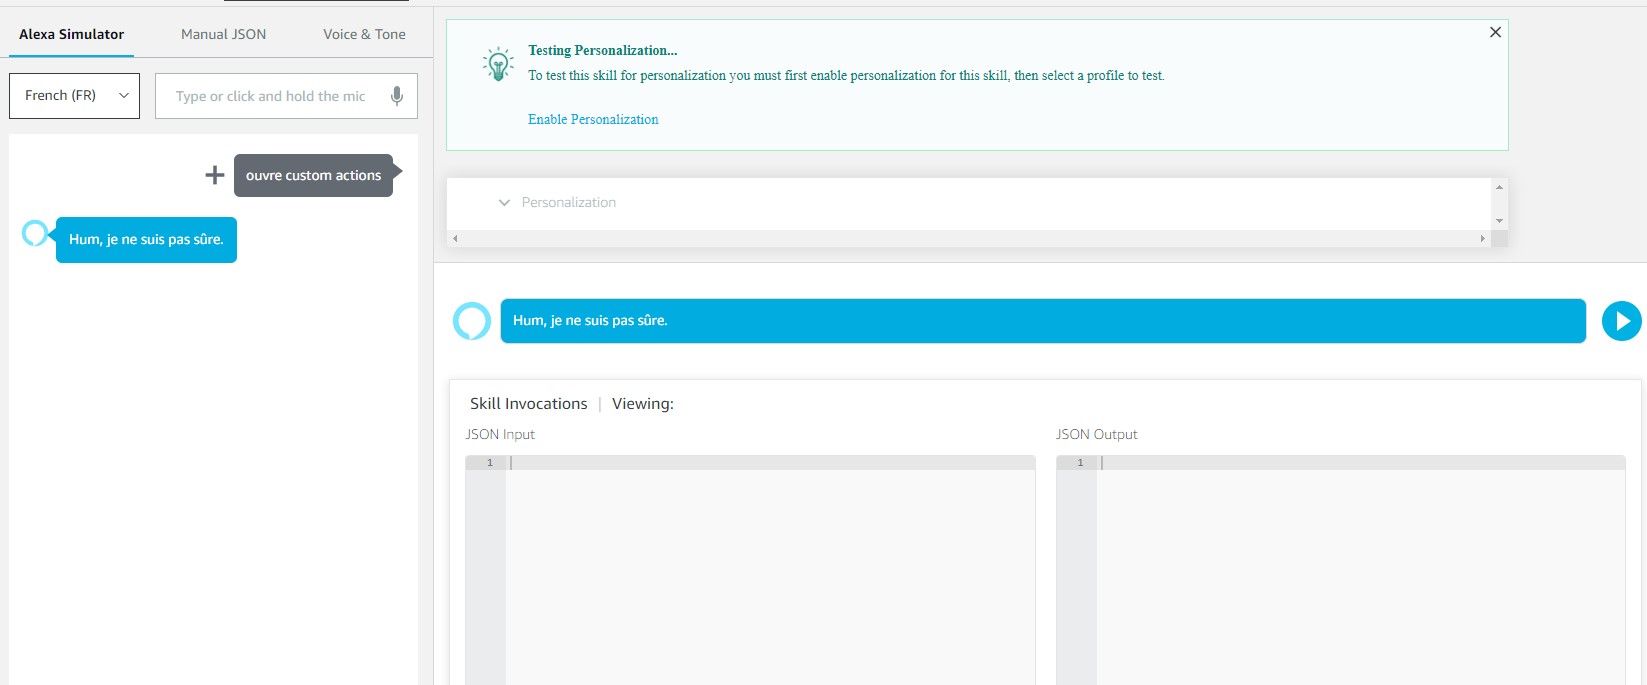
Task: Click the up arrow of the personalization panel scrollbar
Action: (1499, 187)
